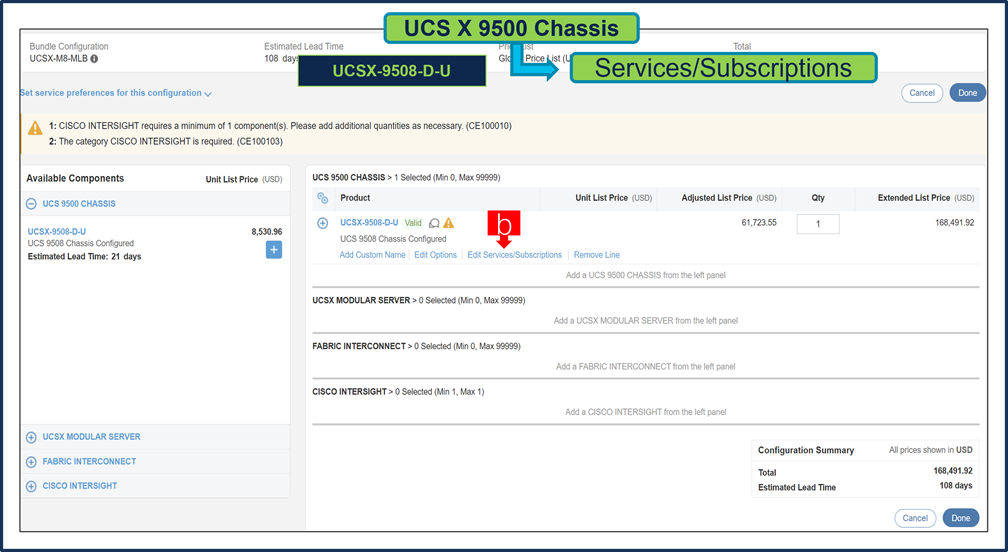Click the bottom Cancel button
Viewport: 1008px width, 552px height.
point(915,518)
